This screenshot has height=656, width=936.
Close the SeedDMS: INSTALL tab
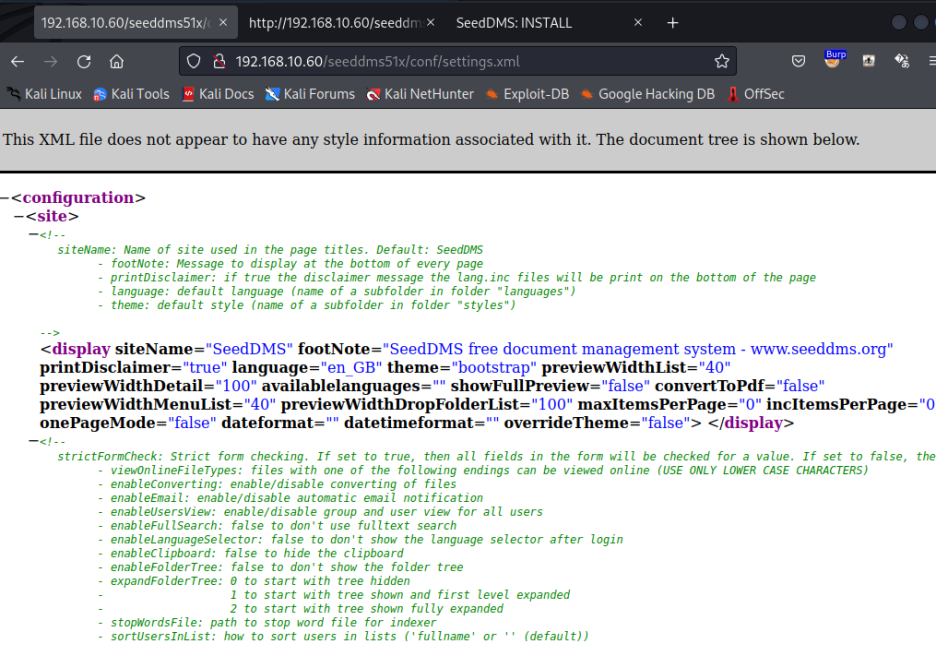[x=638, y=22]
